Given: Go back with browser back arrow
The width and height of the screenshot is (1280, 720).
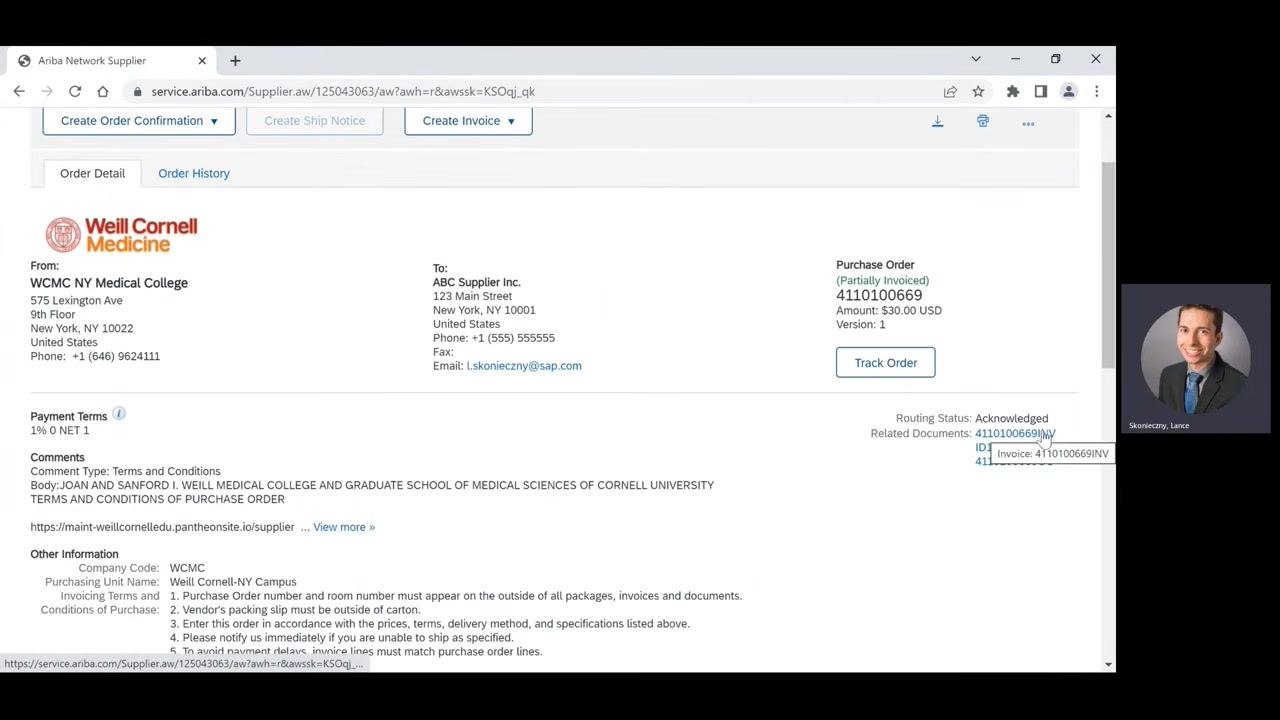Looking at the screenshot, I should point(19,91).
